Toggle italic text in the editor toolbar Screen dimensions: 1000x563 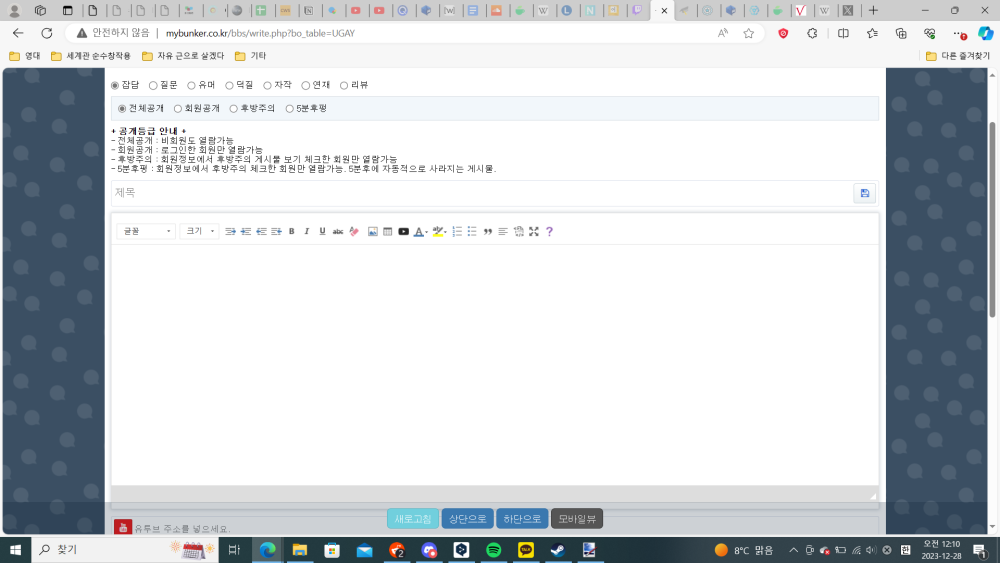tap(307, 231)
